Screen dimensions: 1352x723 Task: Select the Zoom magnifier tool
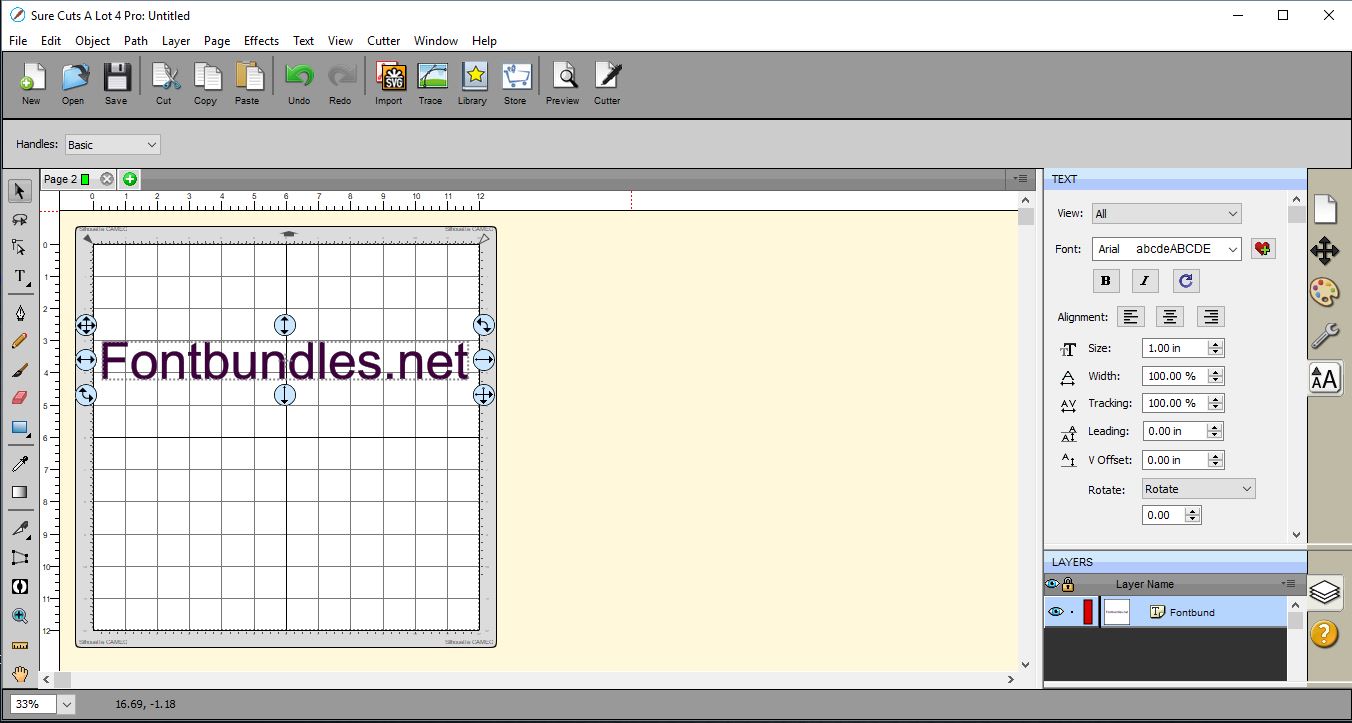coord(20,616)
